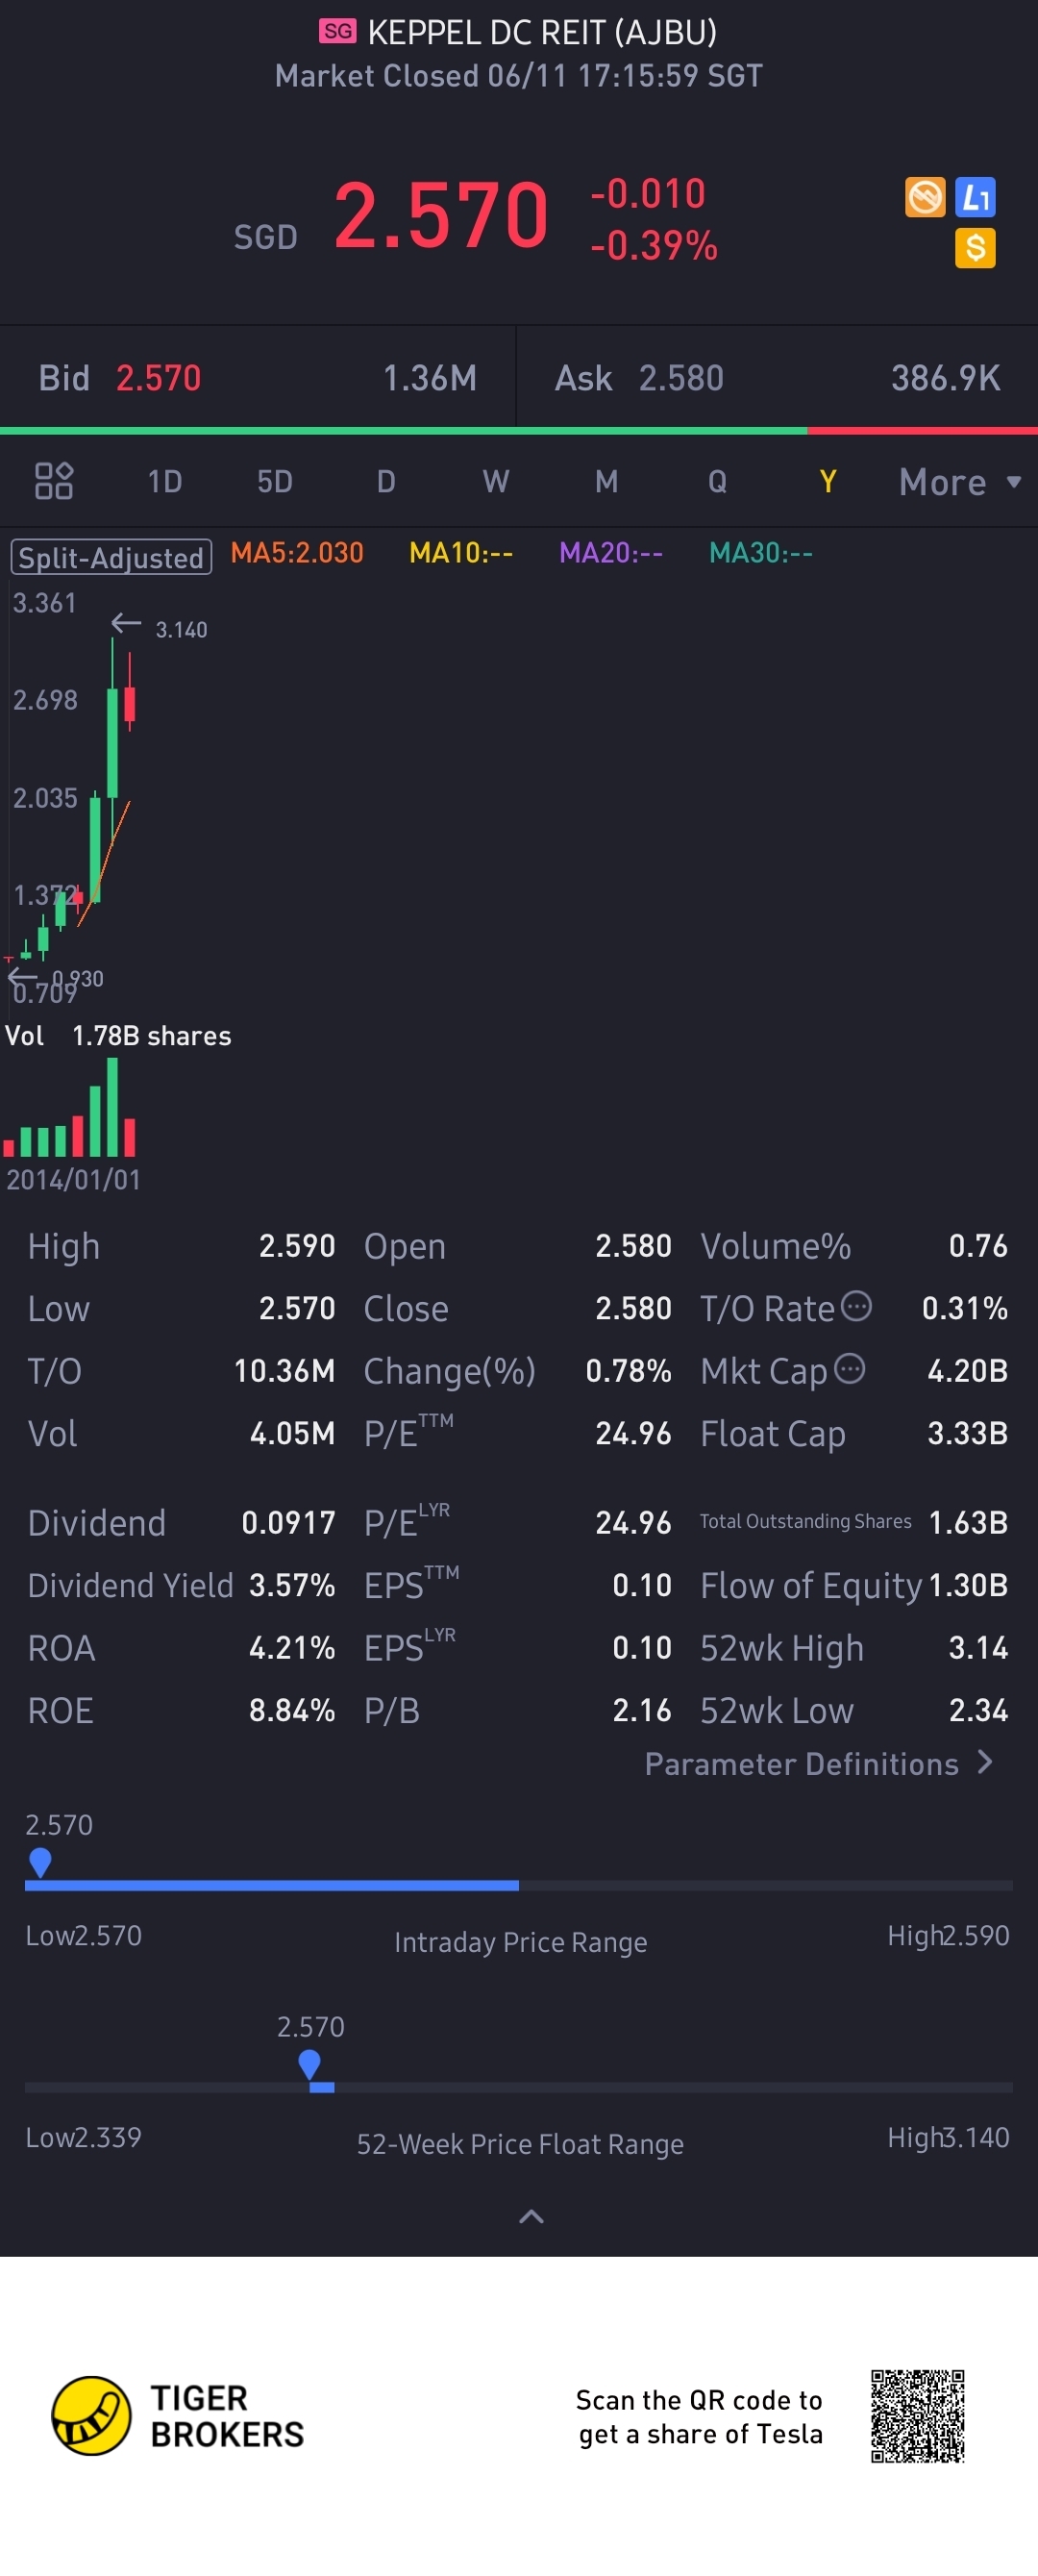This screenshot has width=1038, height=2576.
Task: Switch to the 5D chart tab
Action: point(275,482)
